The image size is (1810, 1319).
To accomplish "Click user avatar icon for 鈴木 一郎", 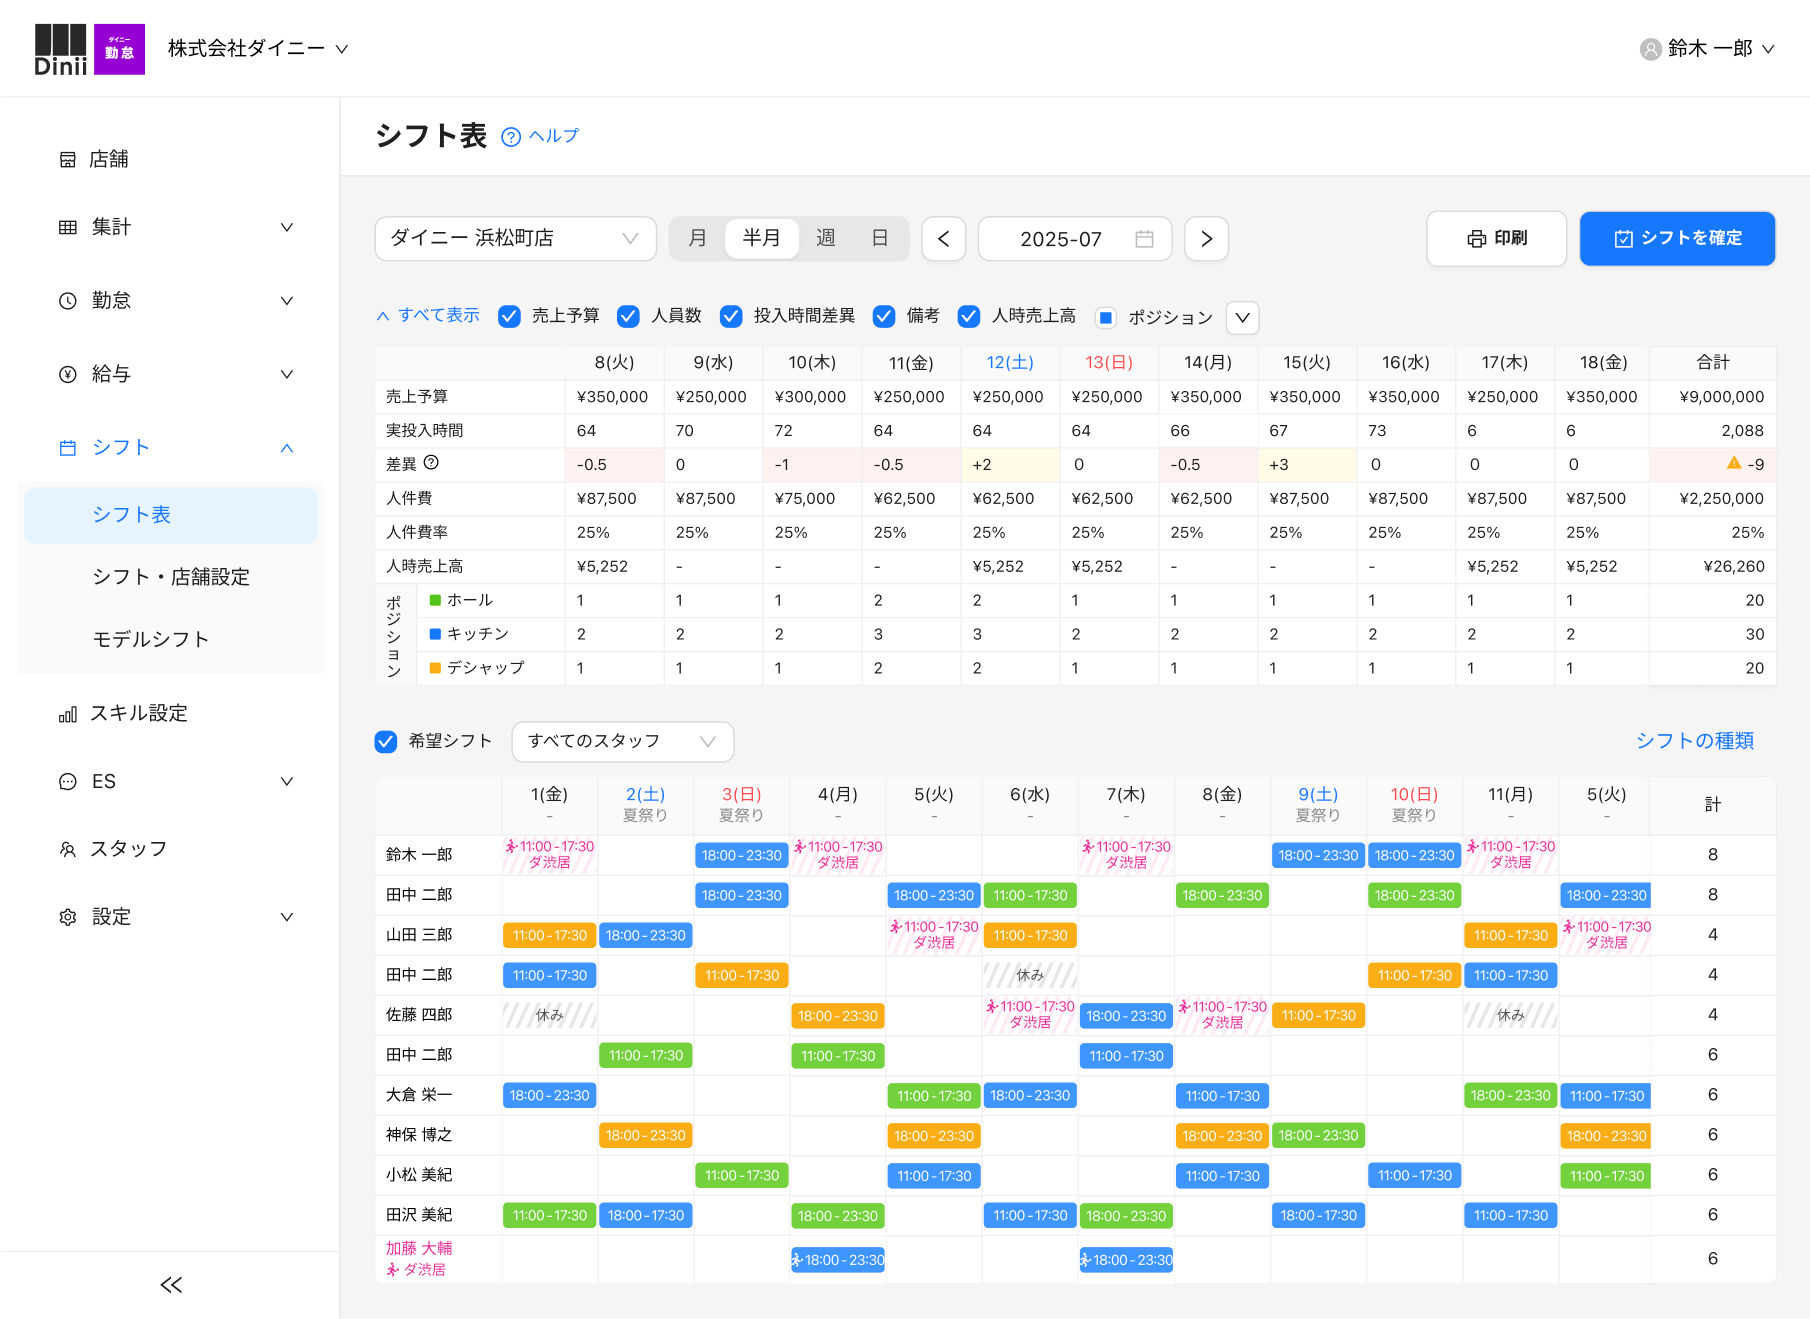I will [x=1650, y=49].
